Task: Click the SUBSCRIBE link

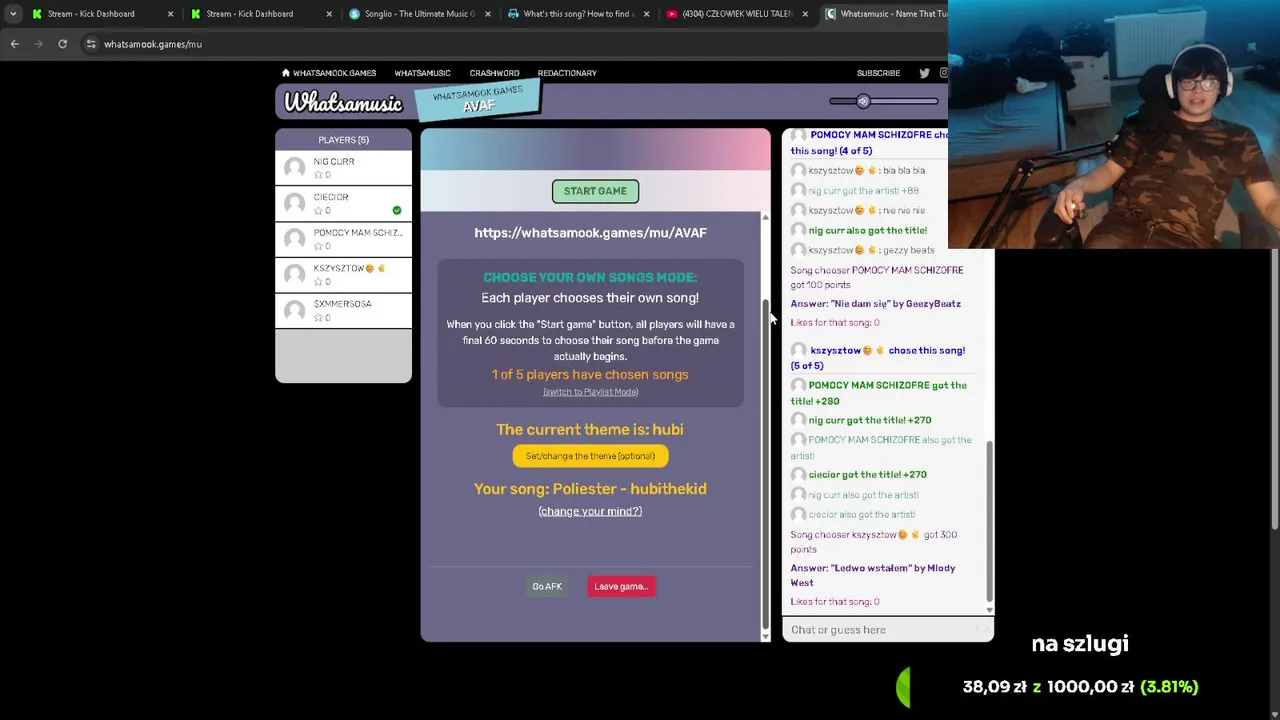Action: pos(878,73)
